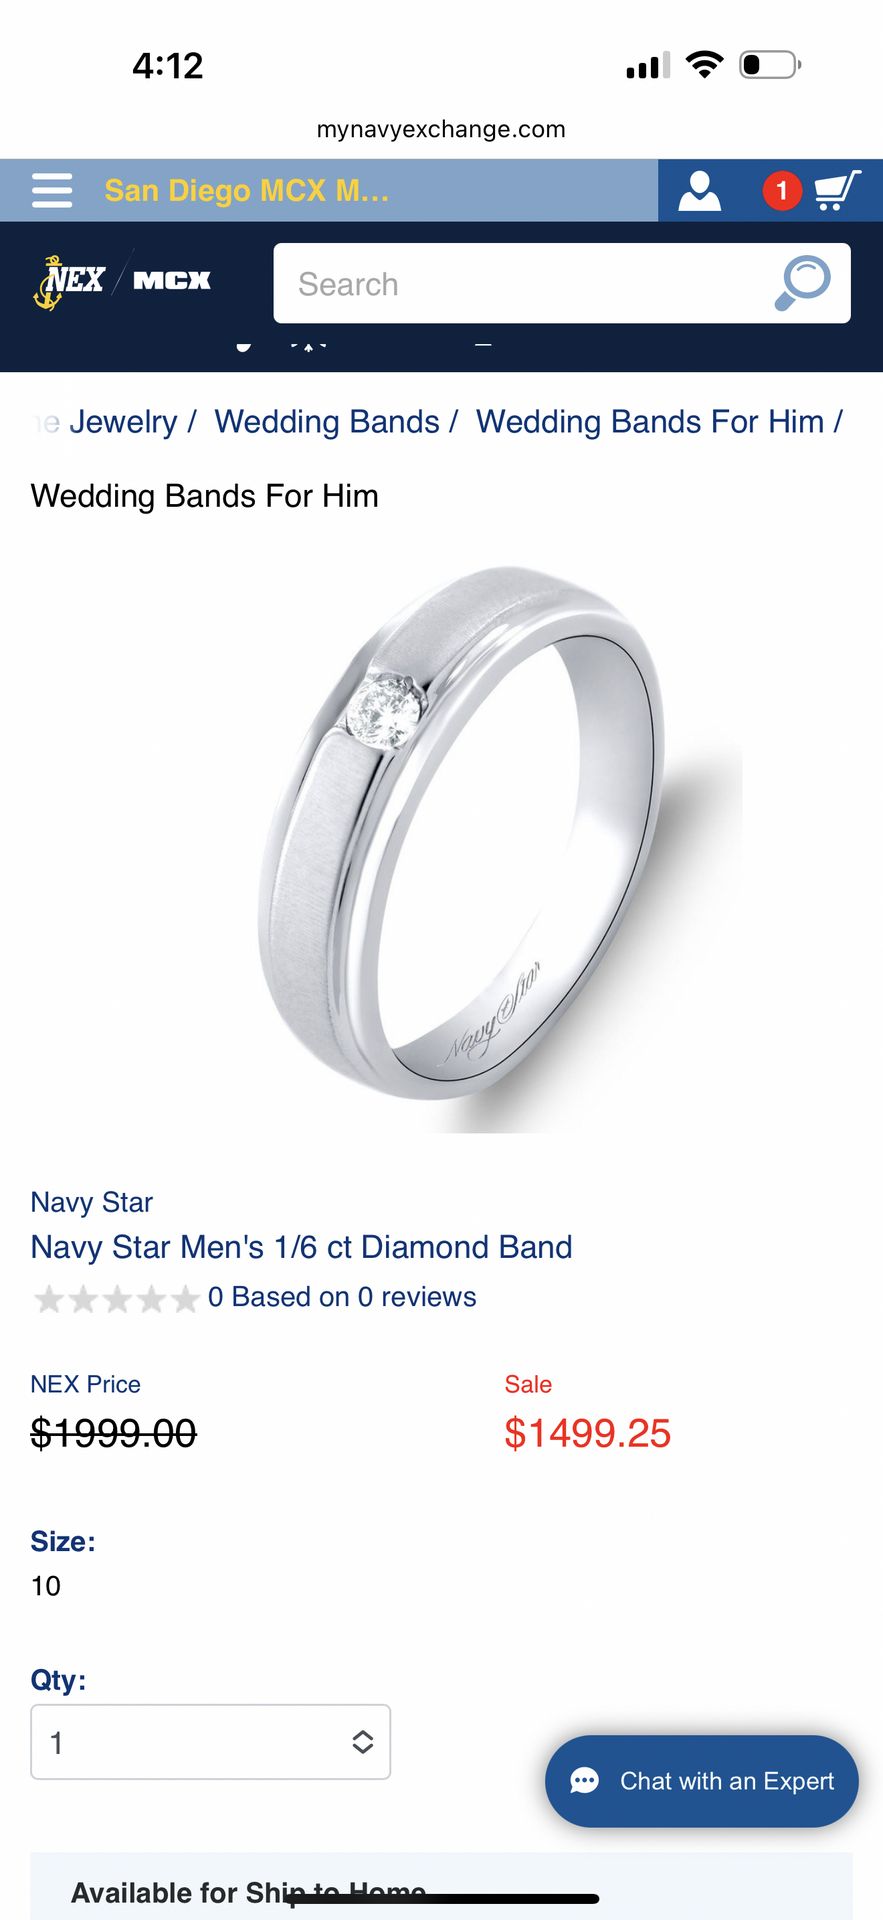Image resolution: width=883 pixels, height=1920 pixels.
Task: View the shopping cart
Action: [x=837, y=190]
